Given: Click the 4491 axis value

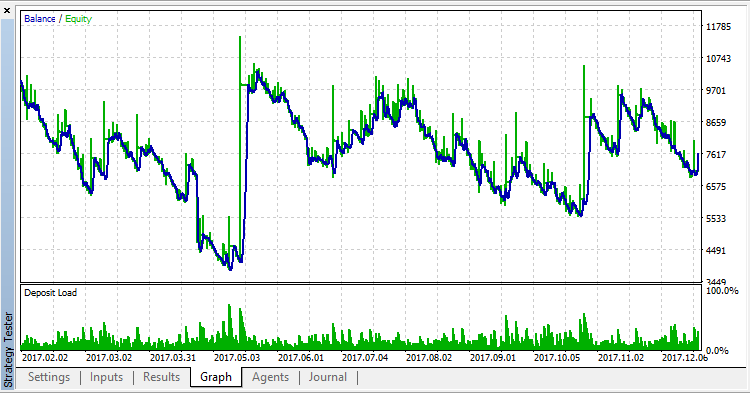Looking at the screenshot, I should (716, 251).
